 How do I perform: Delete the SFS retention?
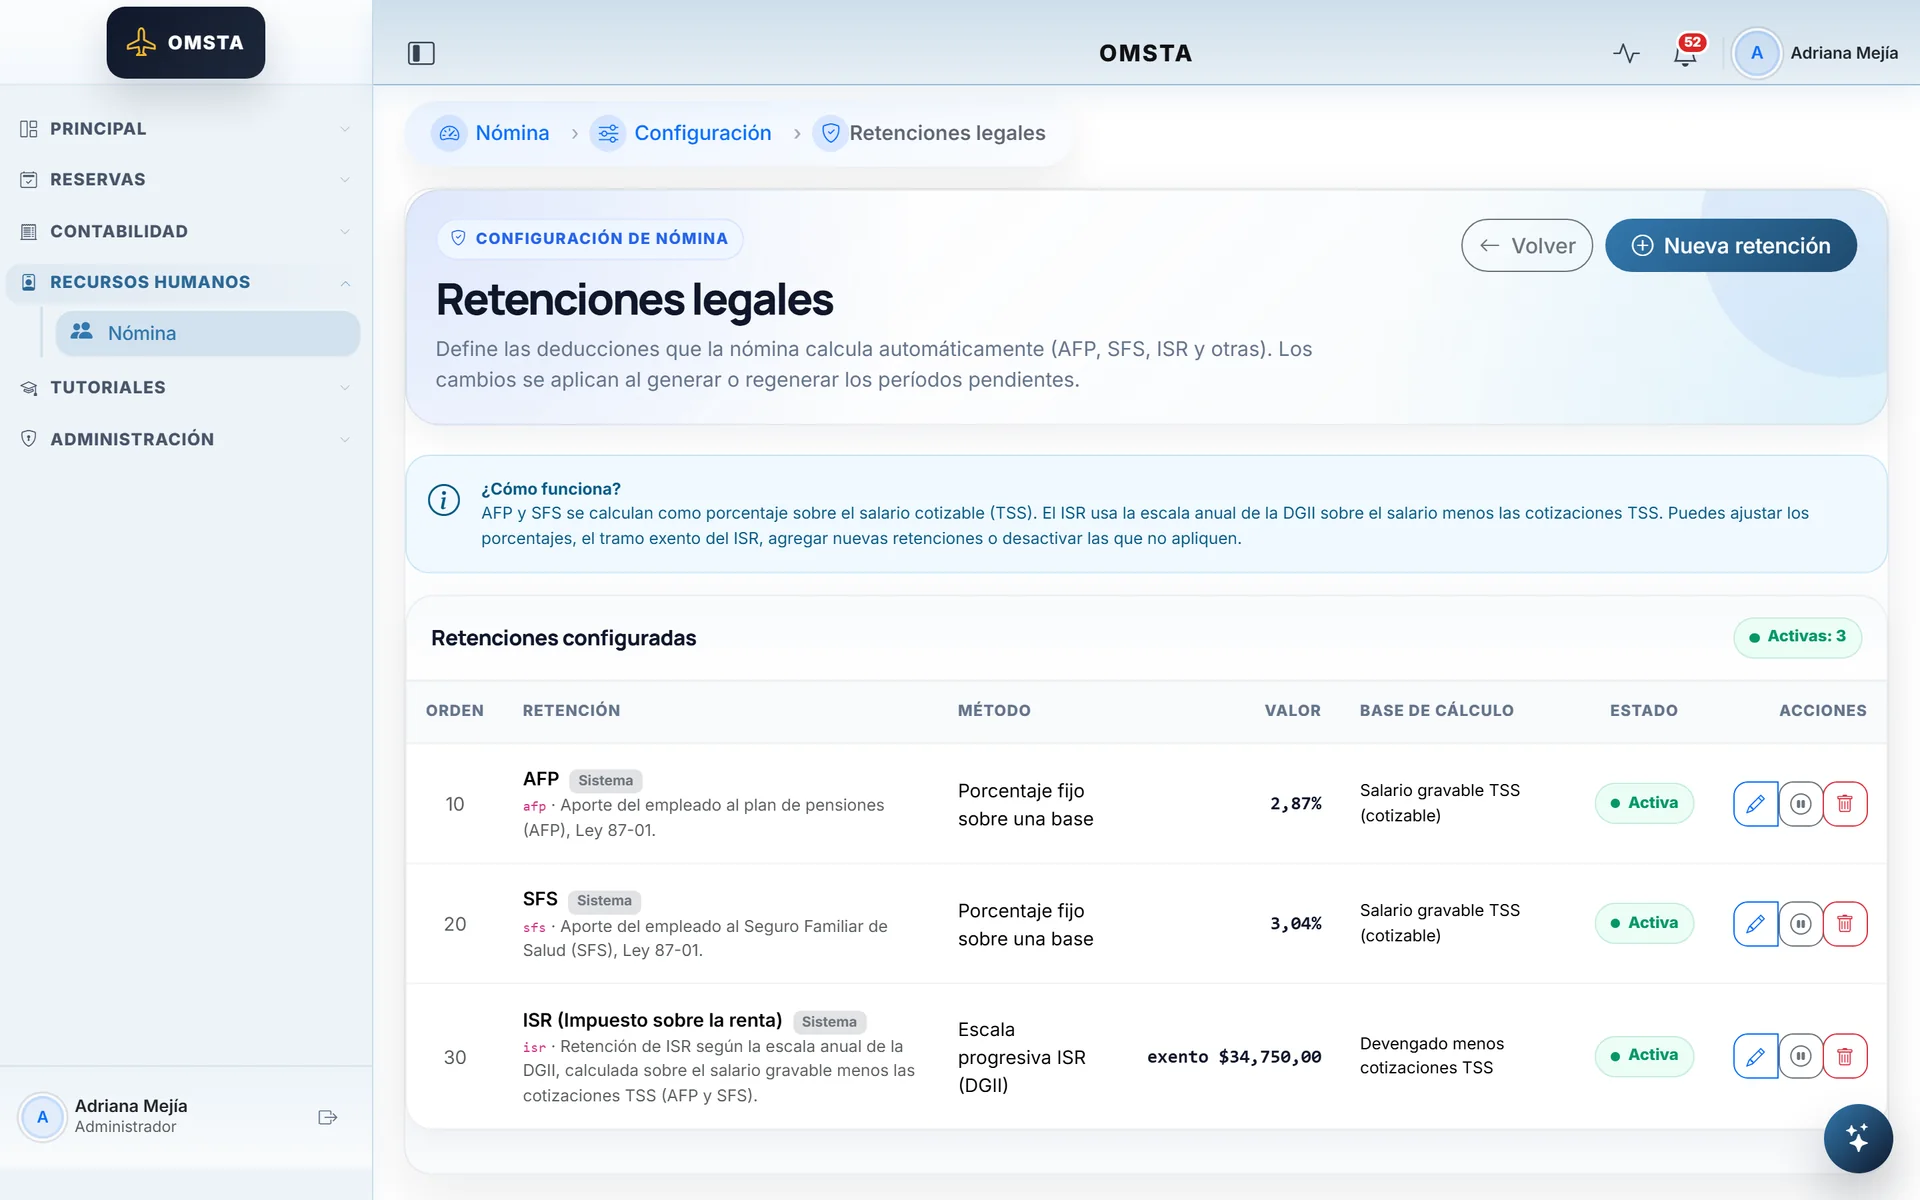click(1845, 924)
